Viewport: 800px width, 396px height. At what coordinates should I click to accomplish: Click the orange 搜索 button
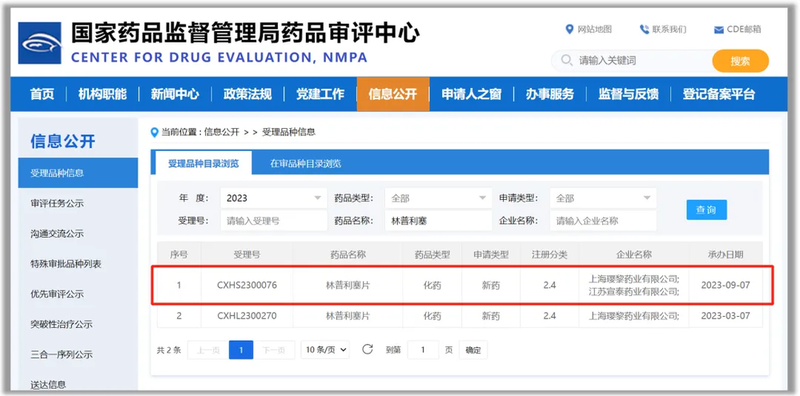[740, 61]
